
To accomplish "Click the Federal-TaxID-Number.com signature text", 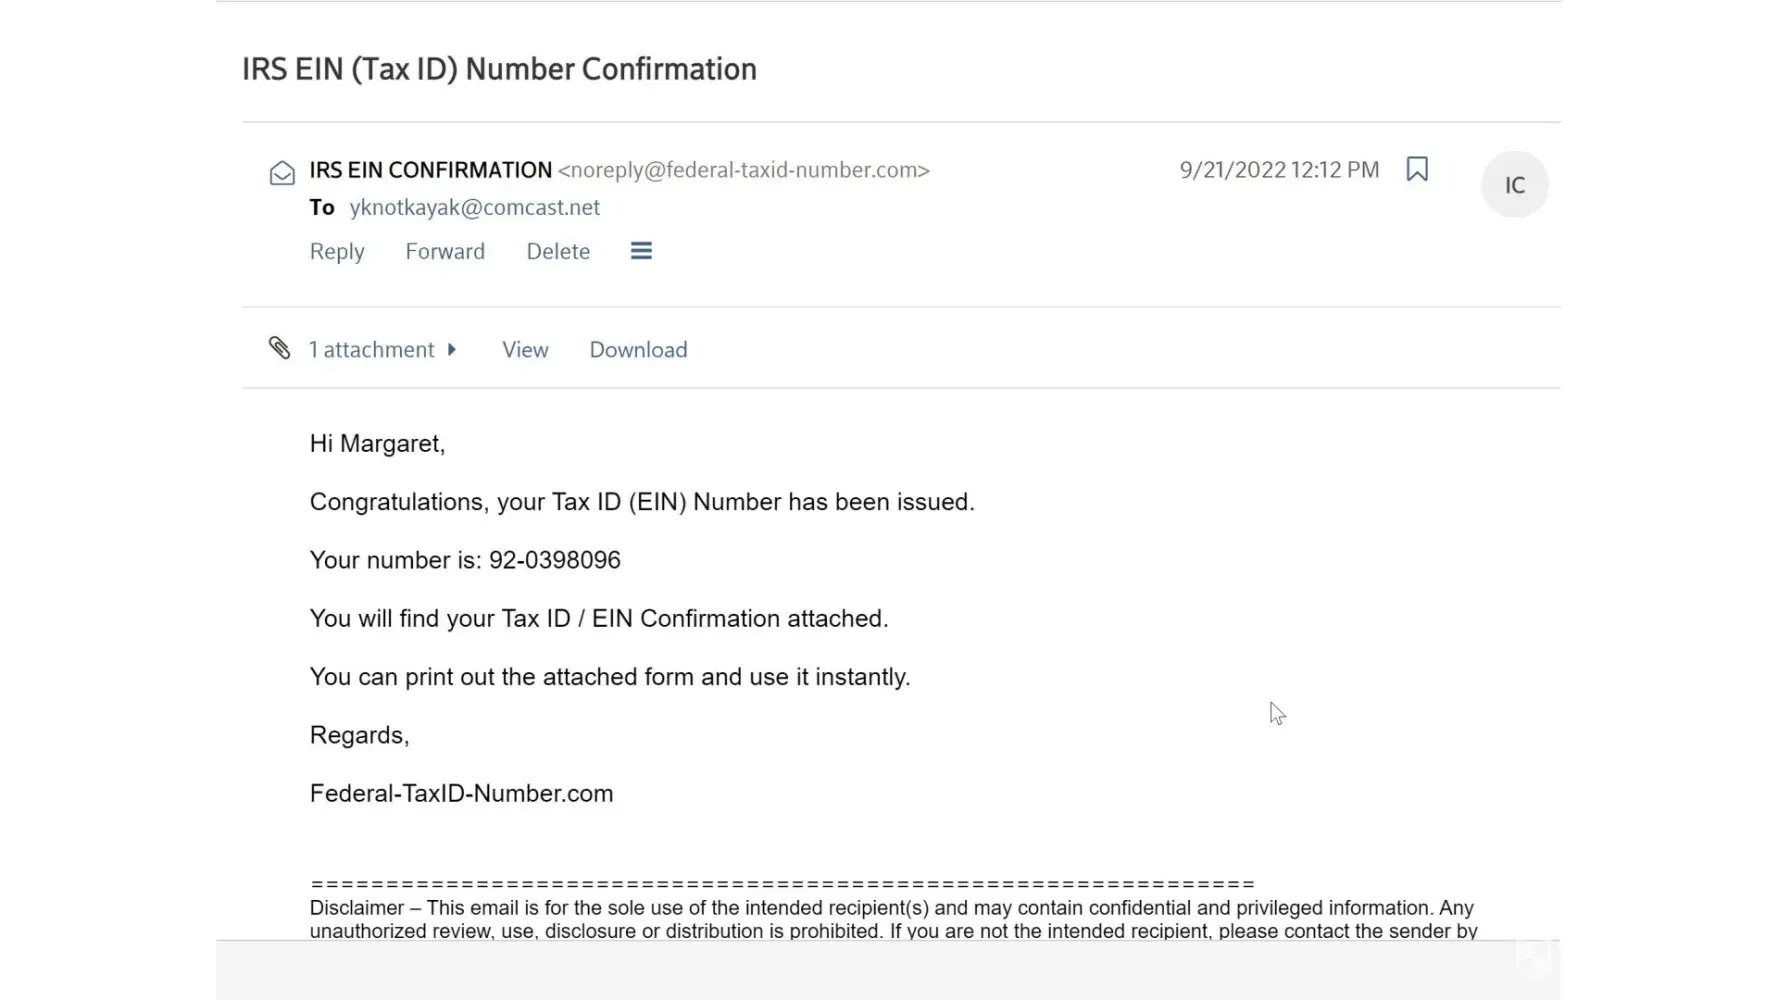I will point(461,794).
